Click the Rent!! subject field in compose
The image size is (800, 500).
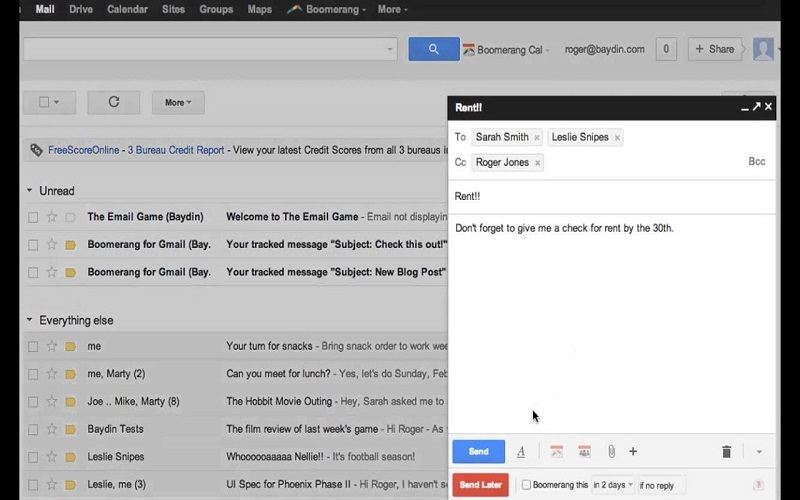[611, 196]
